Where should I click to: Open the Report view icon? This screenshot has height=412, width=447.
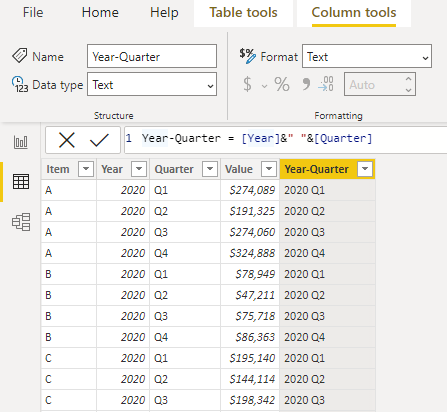pos(21,142)
